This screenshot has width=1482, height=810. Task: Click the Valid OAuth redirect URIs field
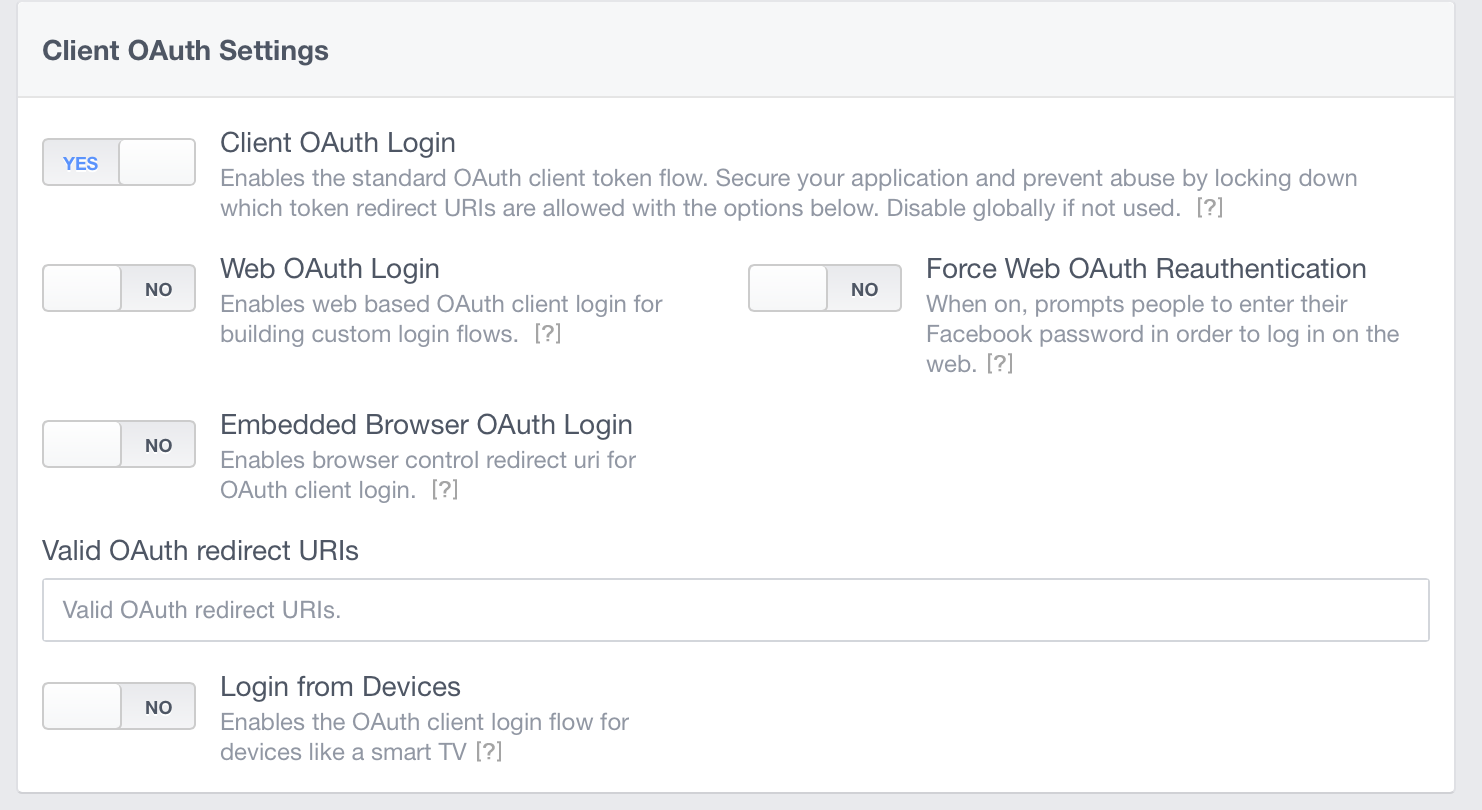coord(735,609)
